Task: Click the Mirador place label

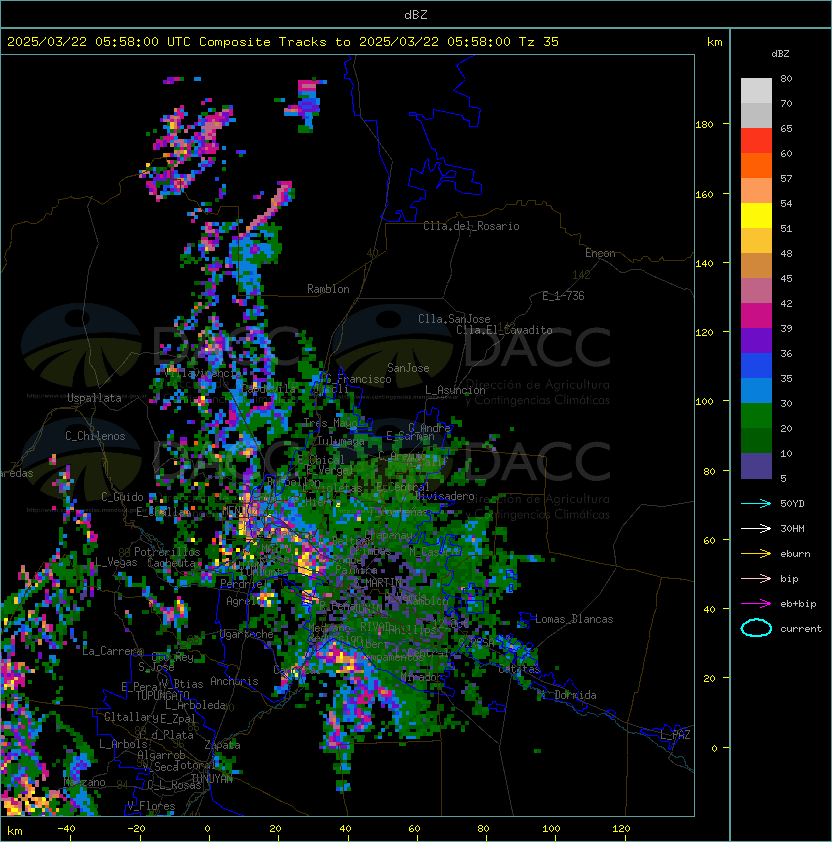Action: click(421, 677)
